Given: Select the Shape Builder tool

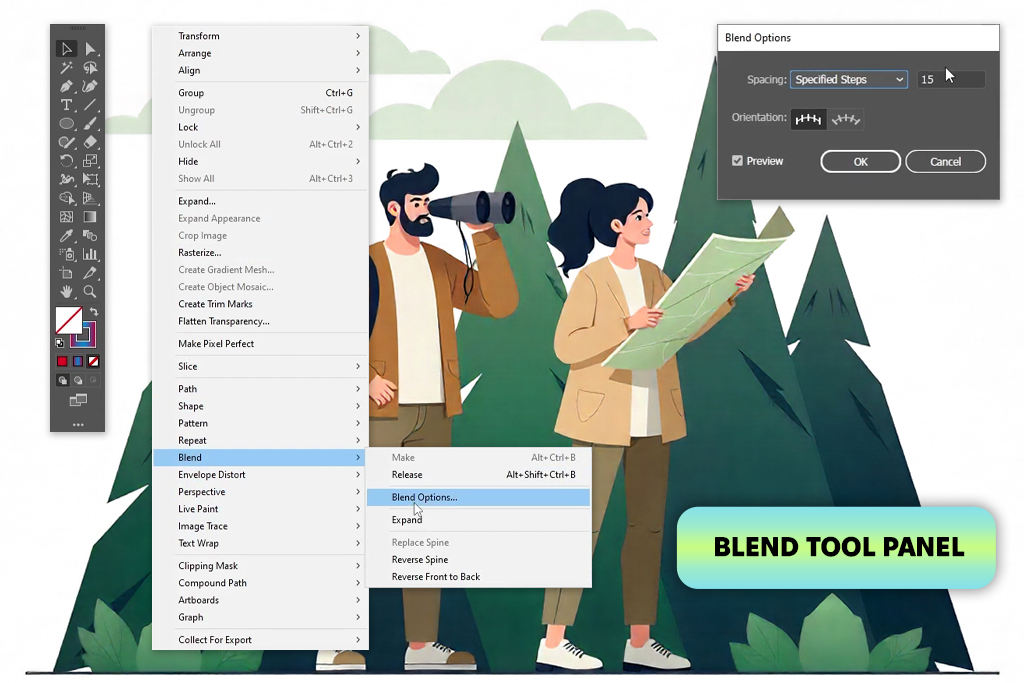Looking at the screenshot, I should [x=66, y=198].
